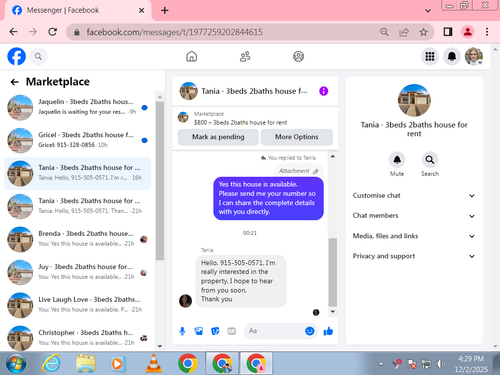
Task: Open Facebook notifications bell
Action: (452, 56)
